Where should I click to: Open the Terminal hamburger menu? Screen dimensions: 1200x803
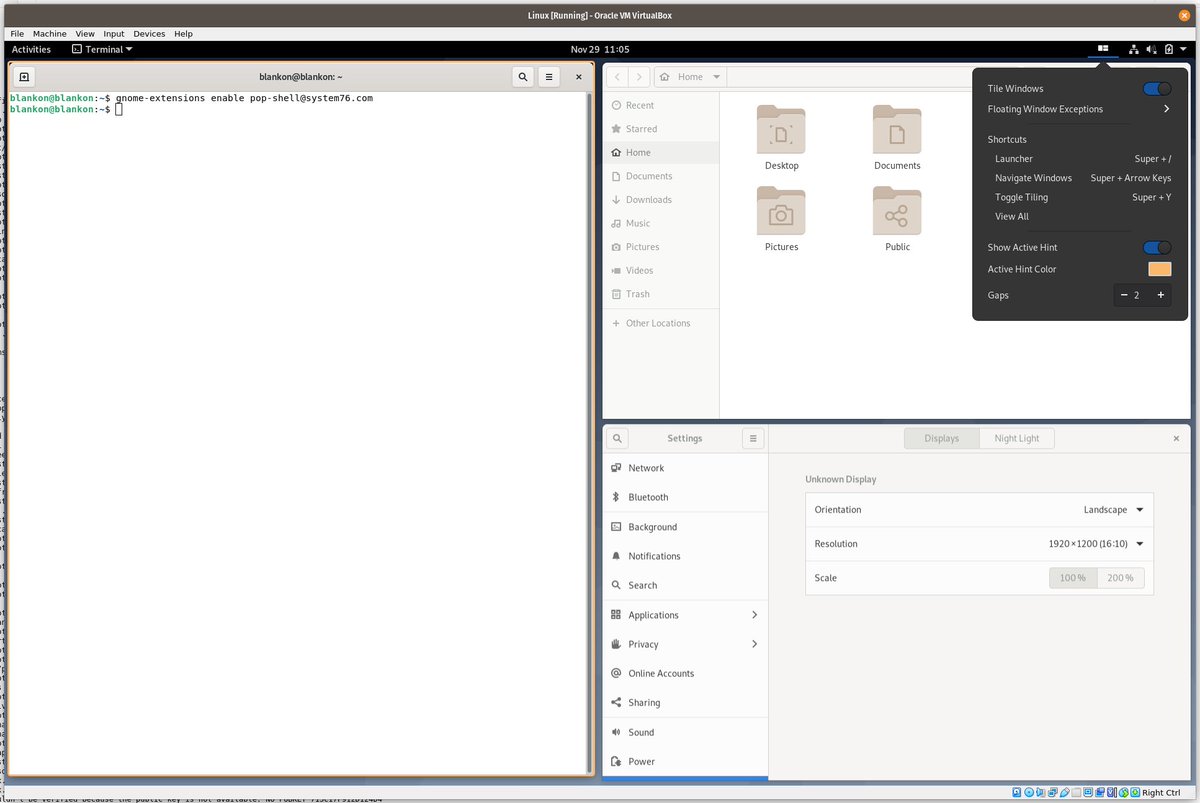[x=549, y=77]
